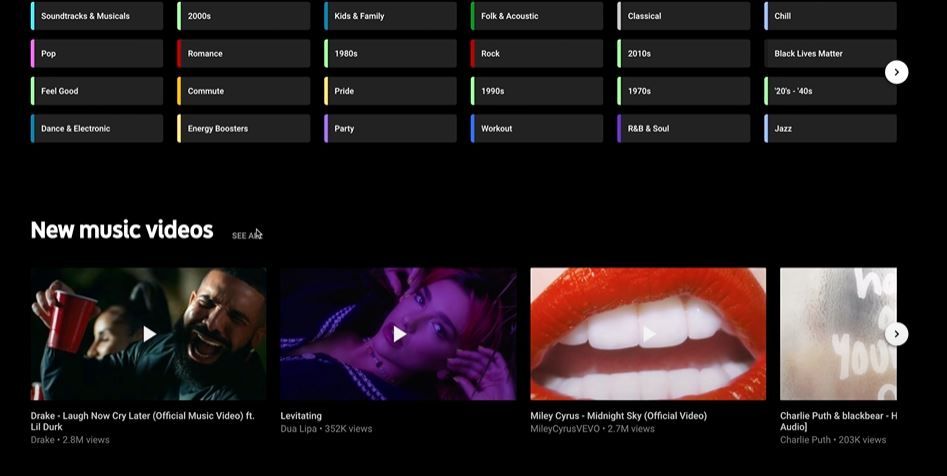947x476 pixels.
Task: Select the Pride category
Action: click(x=391, y=91)
